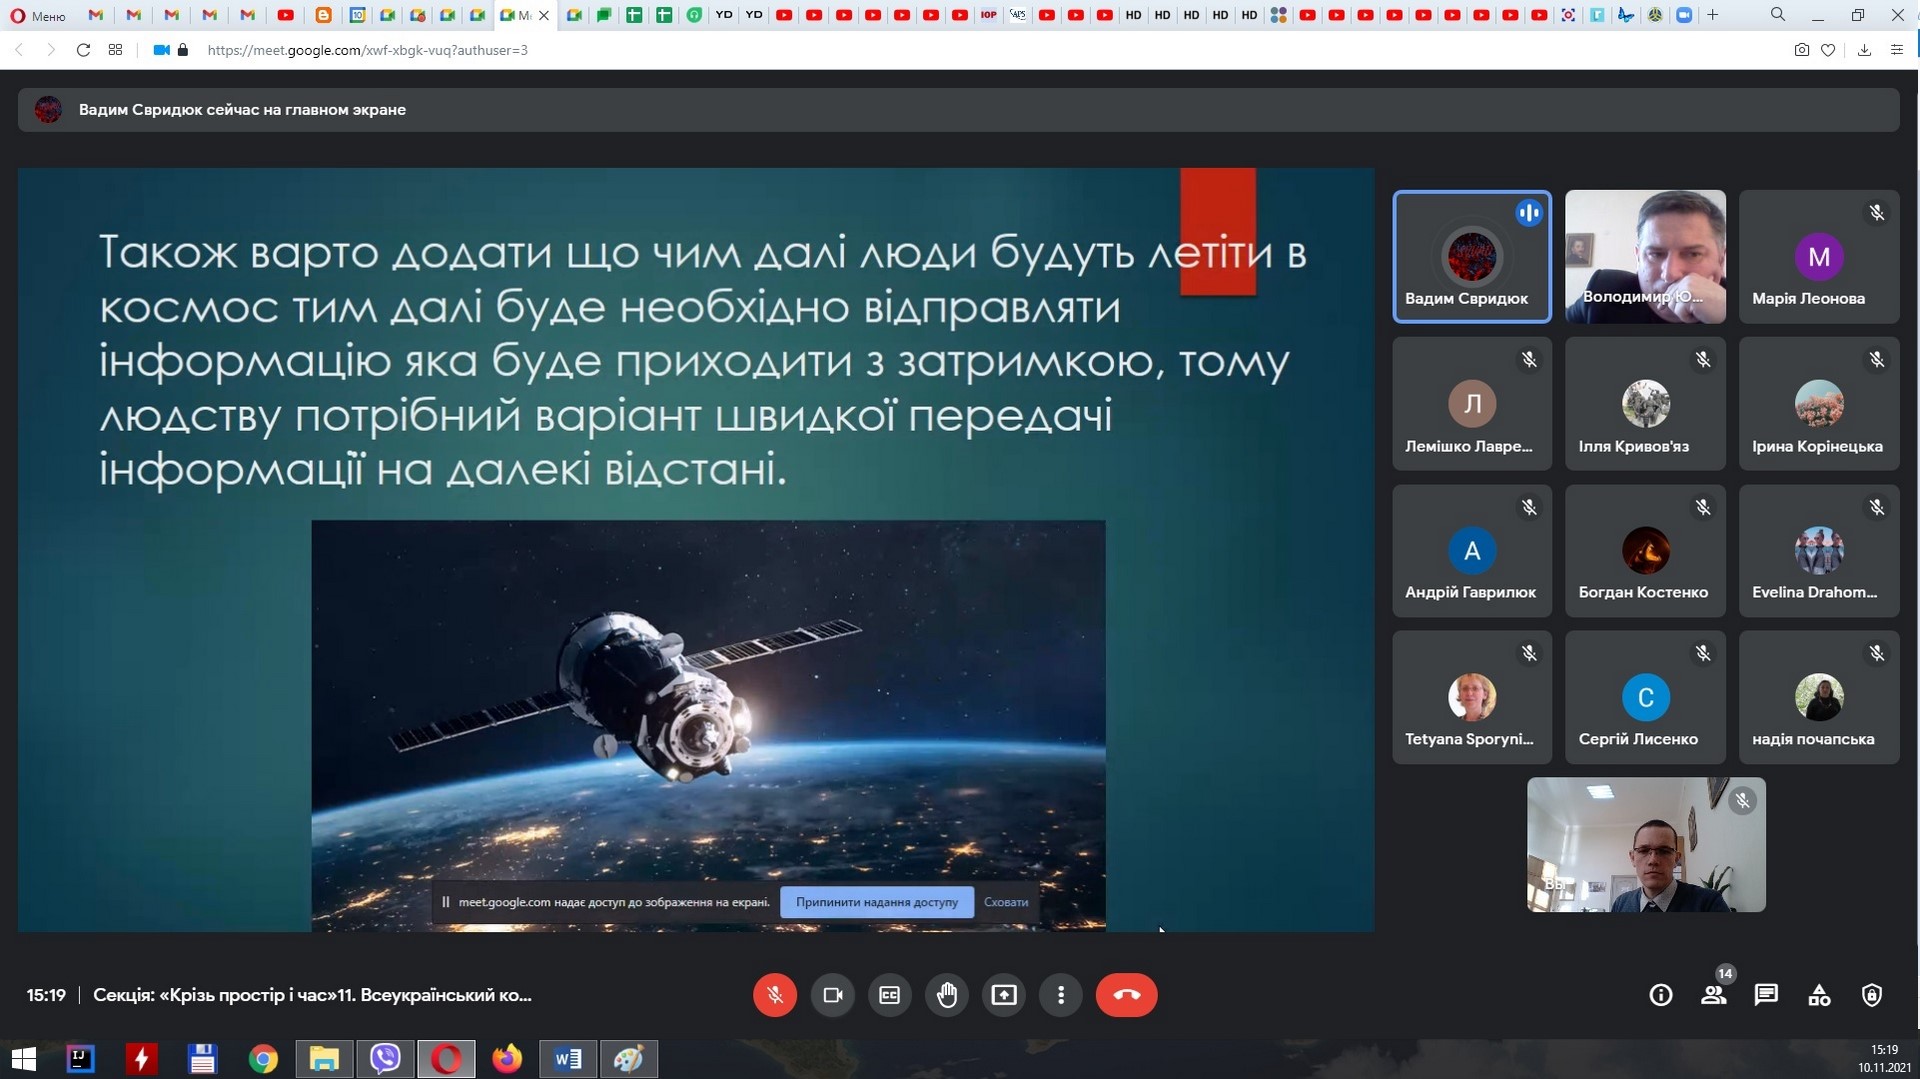
Task: Click the present screen icon
Action: [x=1003, y=995]
